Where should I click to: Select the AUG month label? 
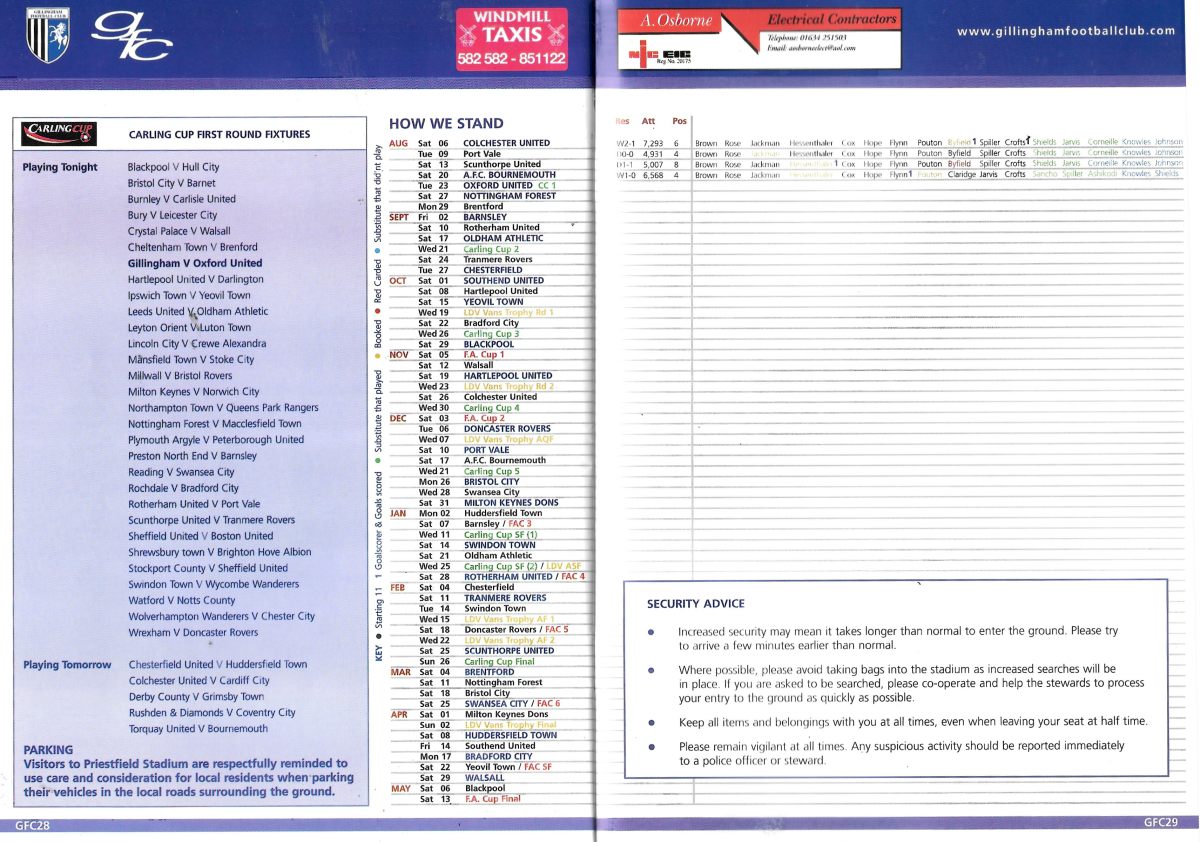(399, 143)
